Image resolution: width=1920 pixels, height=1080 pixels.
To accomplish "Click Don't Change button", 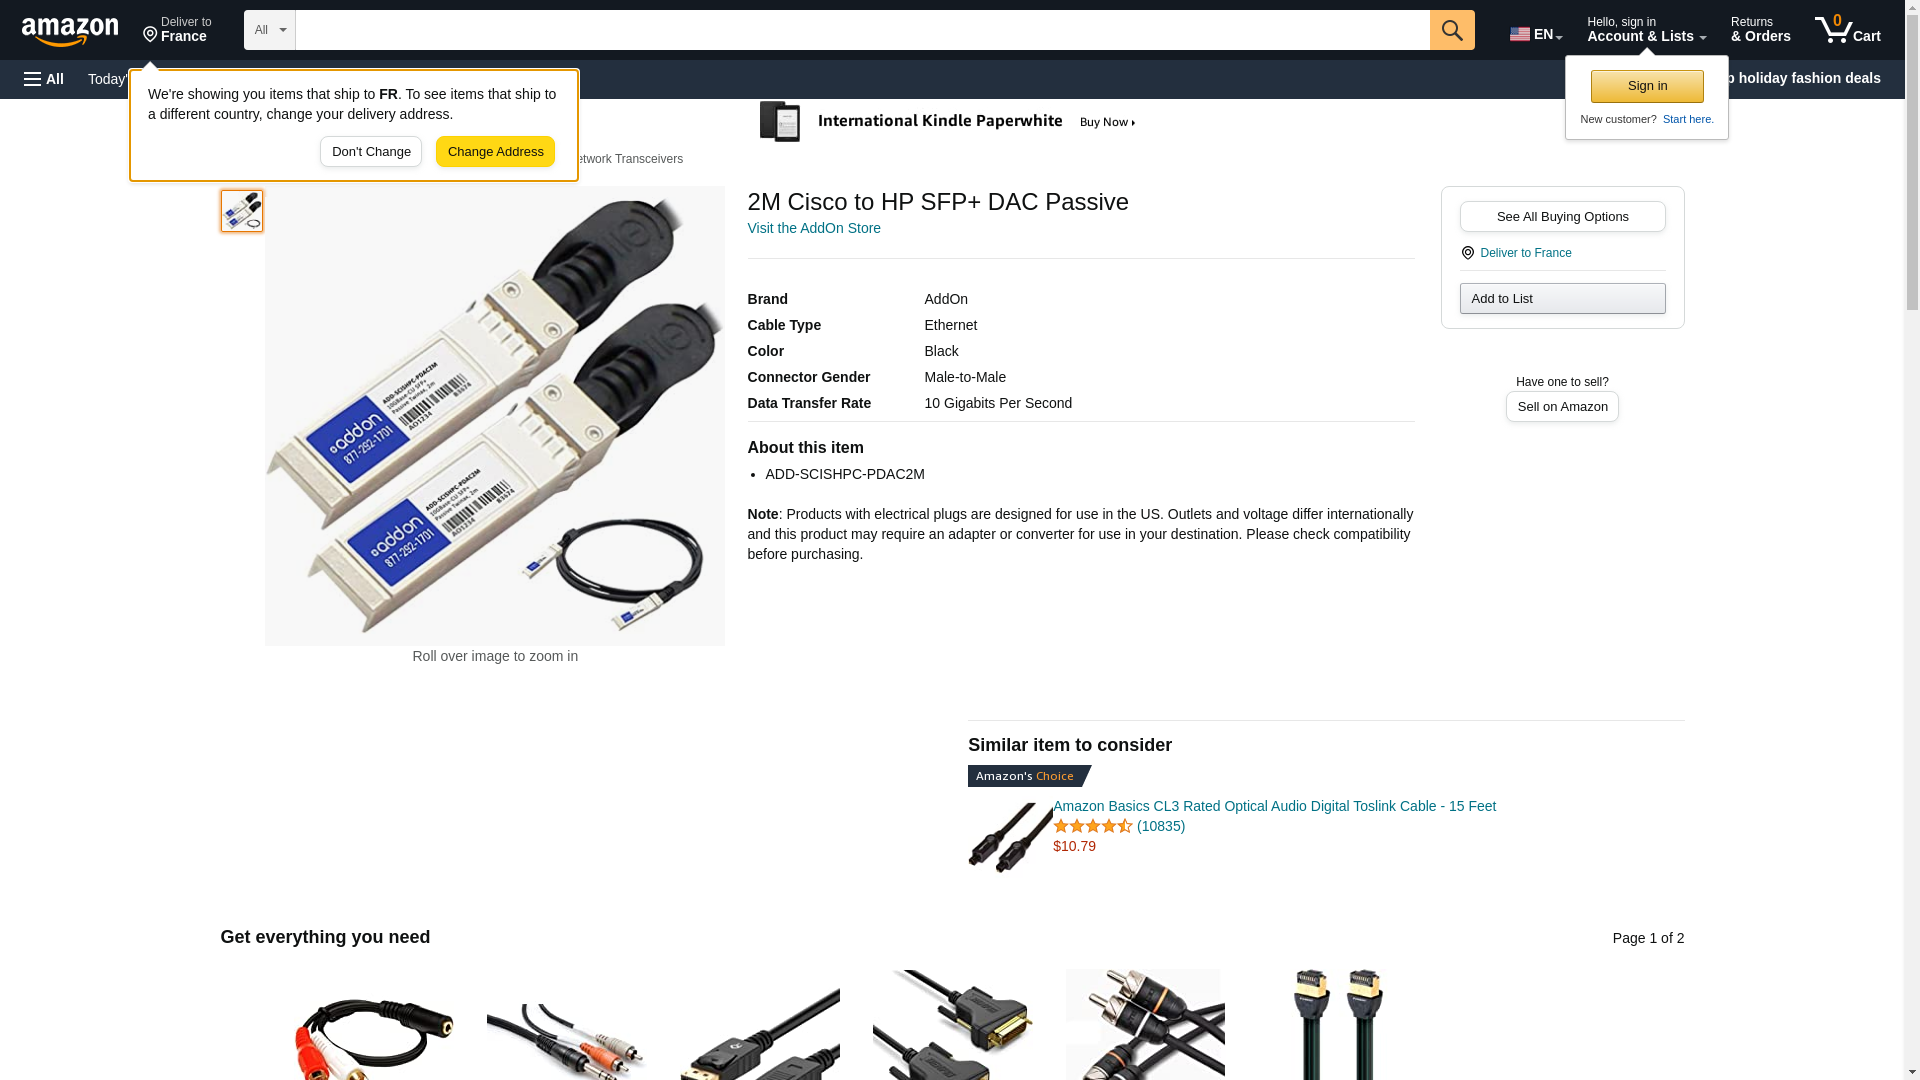I will pyautogui.click(x=371, y=152).
